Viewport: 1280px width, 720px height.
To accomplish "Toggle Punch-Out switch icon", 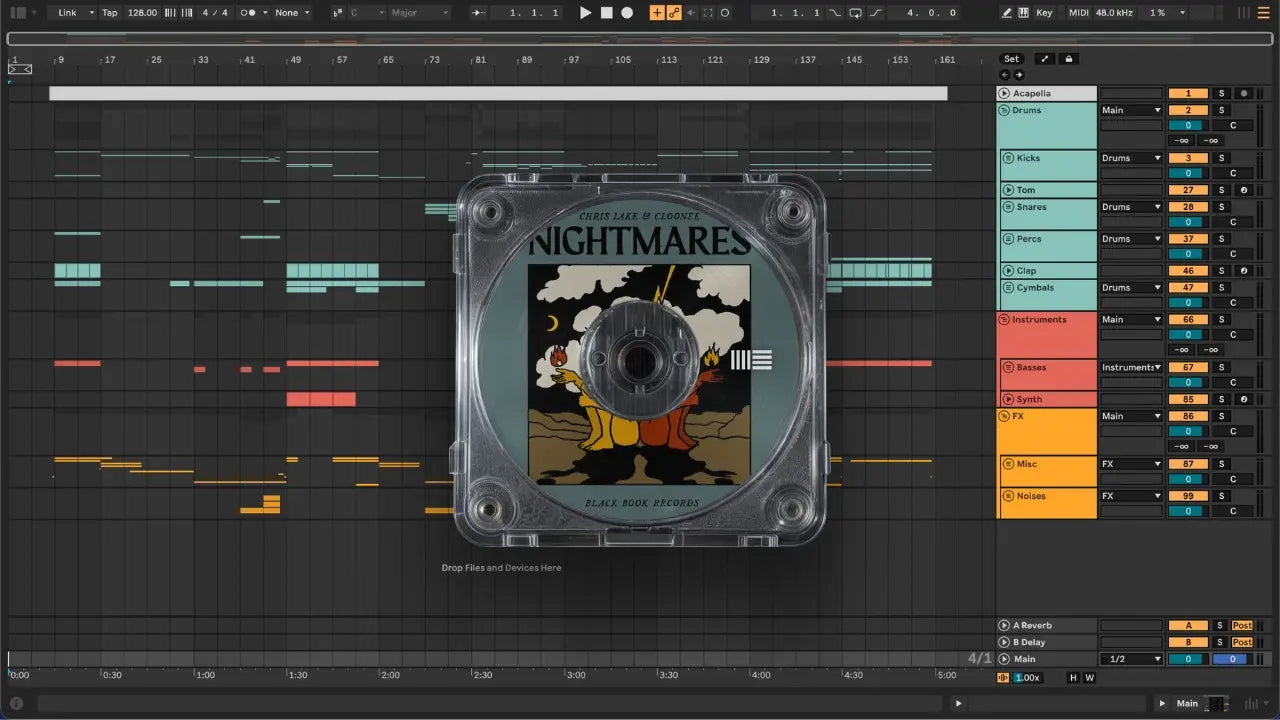I will tap(876, 13).
